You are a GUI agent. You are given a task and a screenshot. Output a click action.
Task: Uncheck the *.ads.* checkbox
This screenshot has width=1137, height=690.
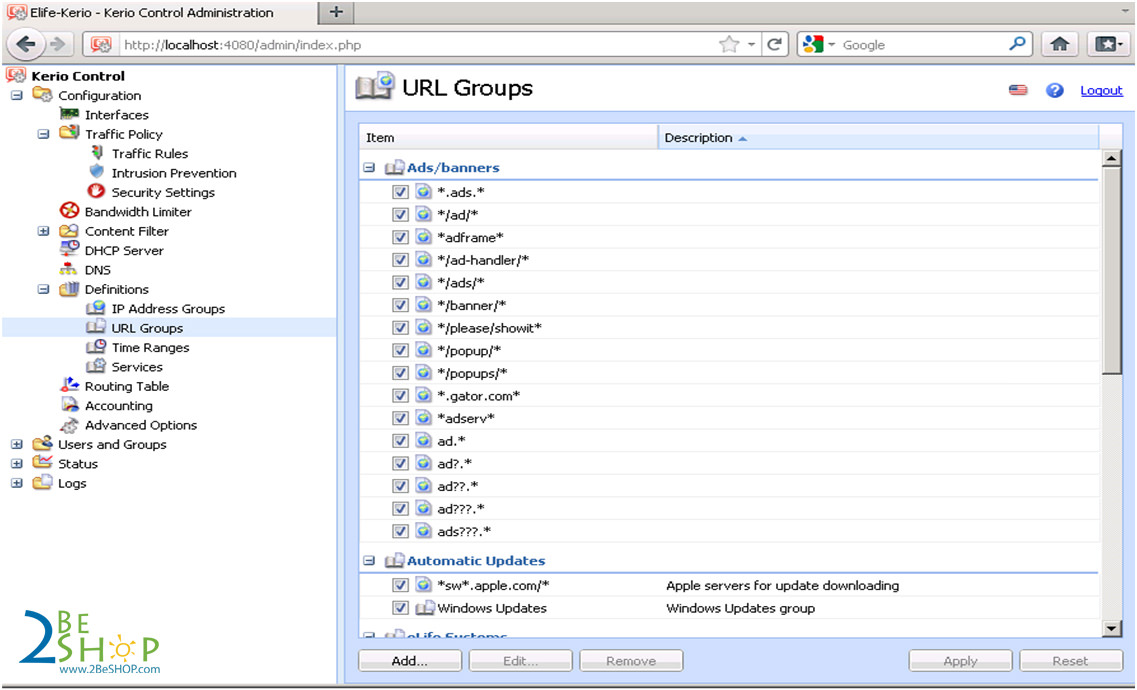pyautogui.click(x=400, y=192)
